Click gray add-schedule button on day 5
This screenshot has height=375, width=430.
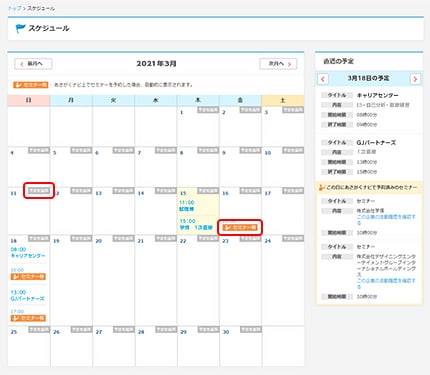[x=81, y=150]
